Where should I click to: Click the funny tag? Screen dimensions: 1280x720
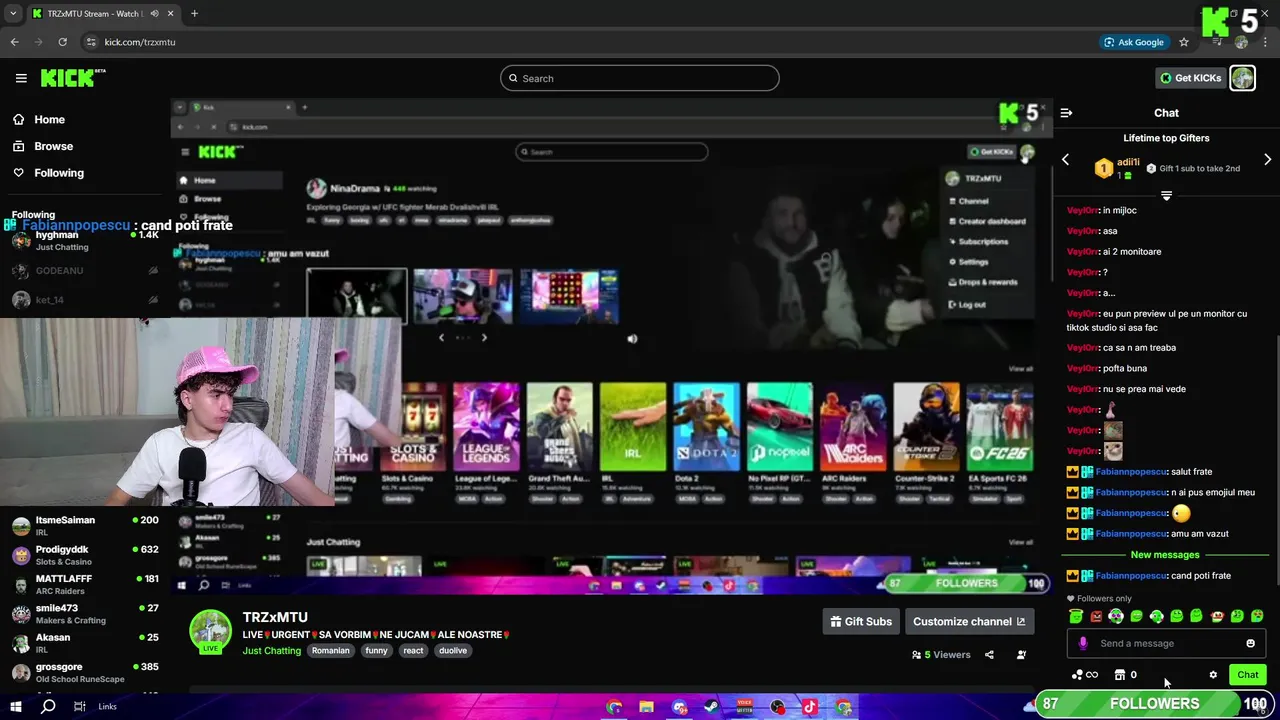coord(376,650)
